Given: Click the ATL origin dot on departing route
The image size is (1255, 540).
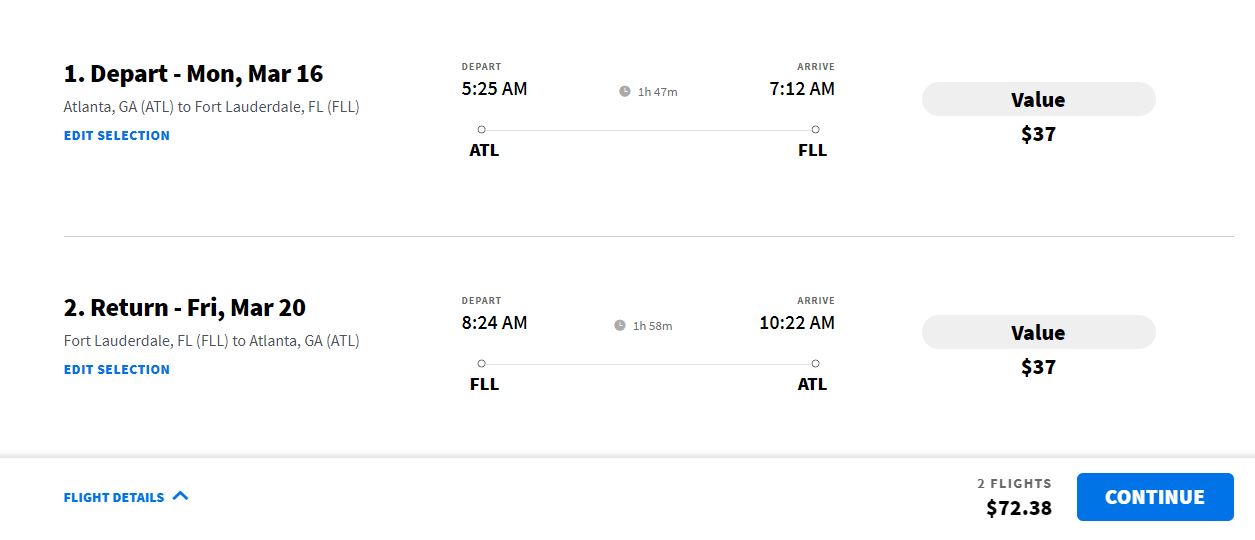Looking at the screenshot, I should point(482,129).
